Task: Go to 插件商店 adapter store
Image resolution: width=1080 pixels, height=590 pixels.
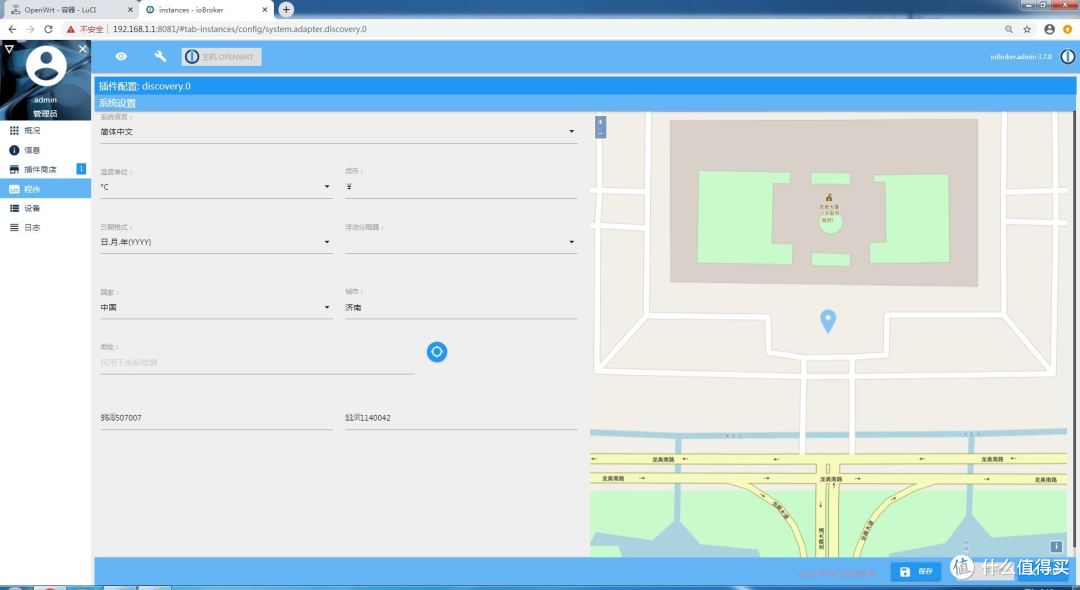Action: [40, 169]
